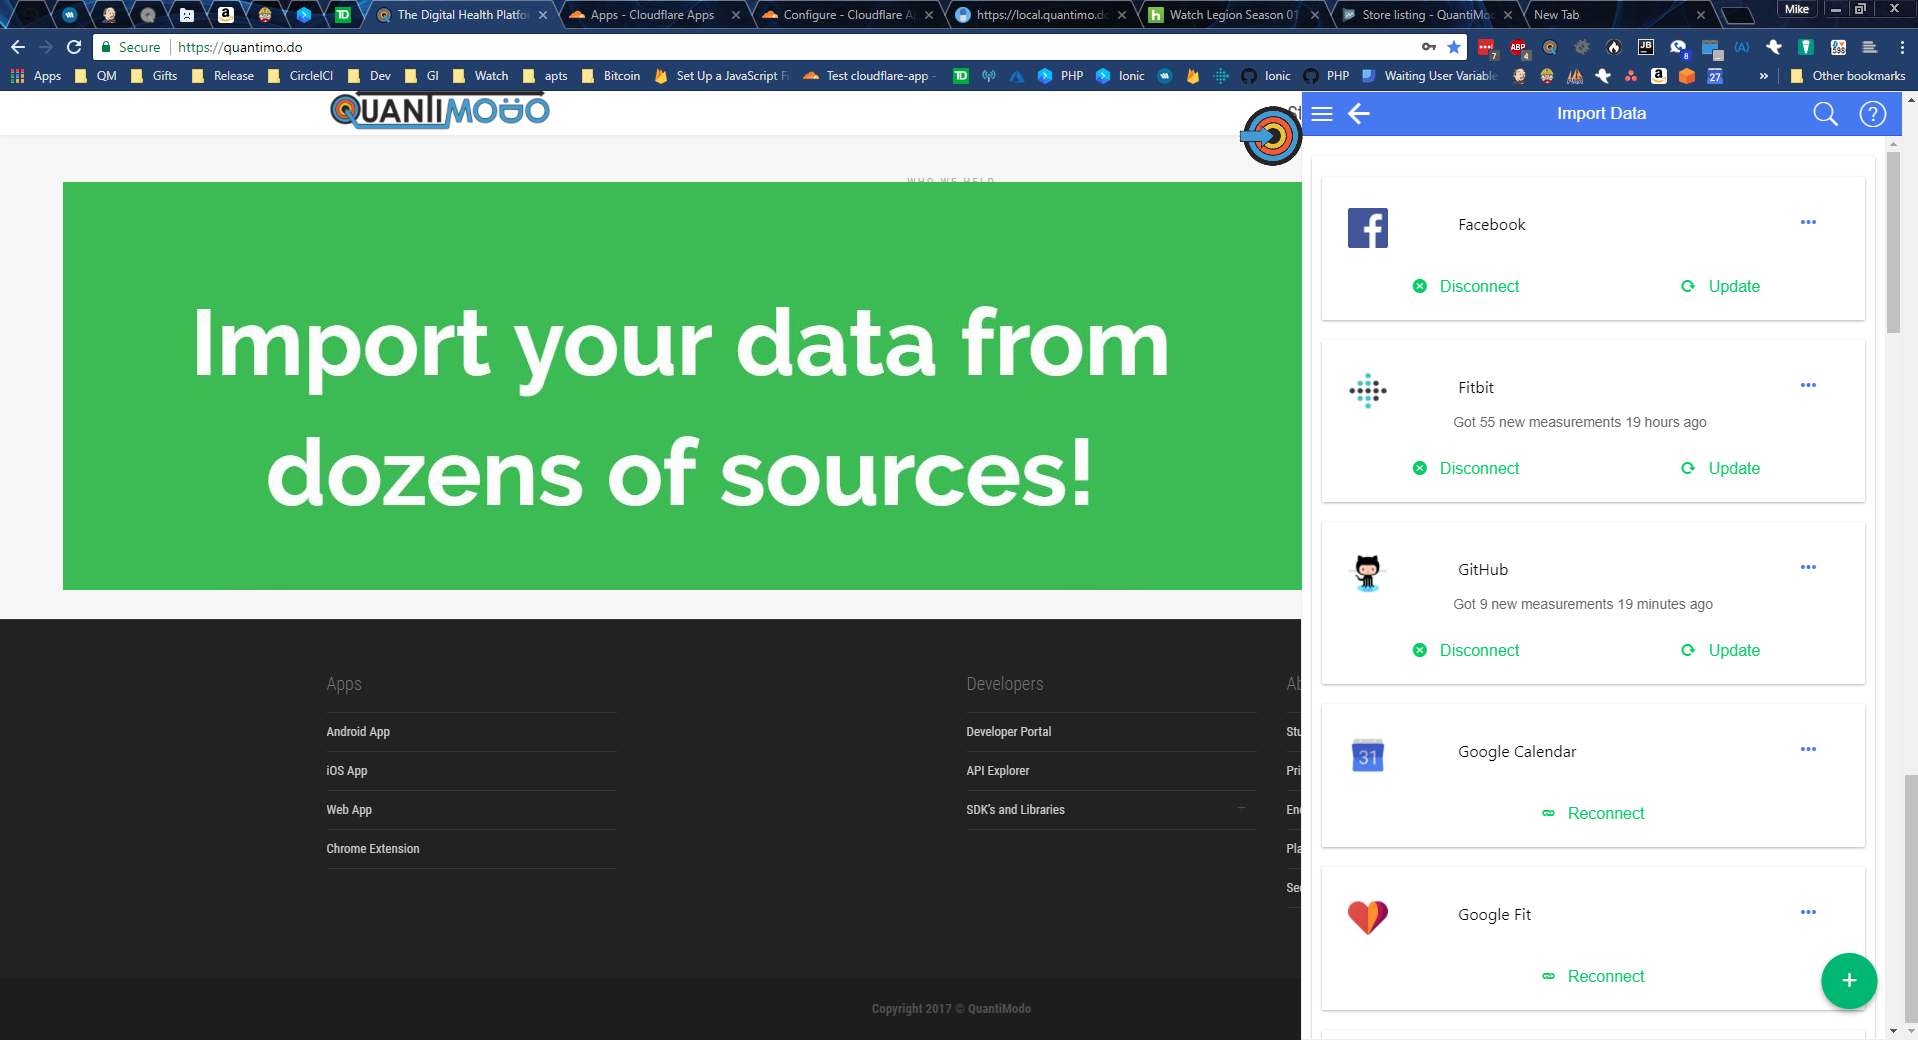Open the hamburger menu in Import Data panel
Screen dimensions: 1918x1040
coord(1322,114)
